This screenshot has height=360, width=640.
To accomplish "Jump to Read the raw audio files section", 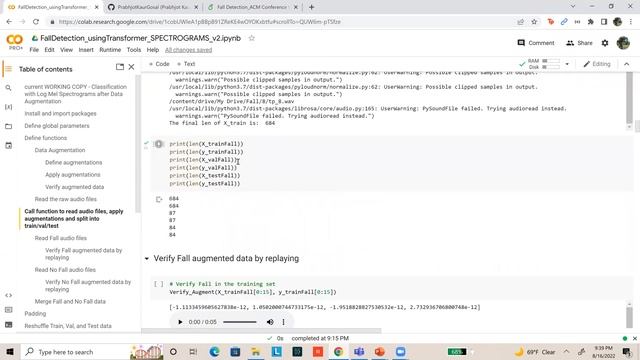I will click(x=66, y=199).
